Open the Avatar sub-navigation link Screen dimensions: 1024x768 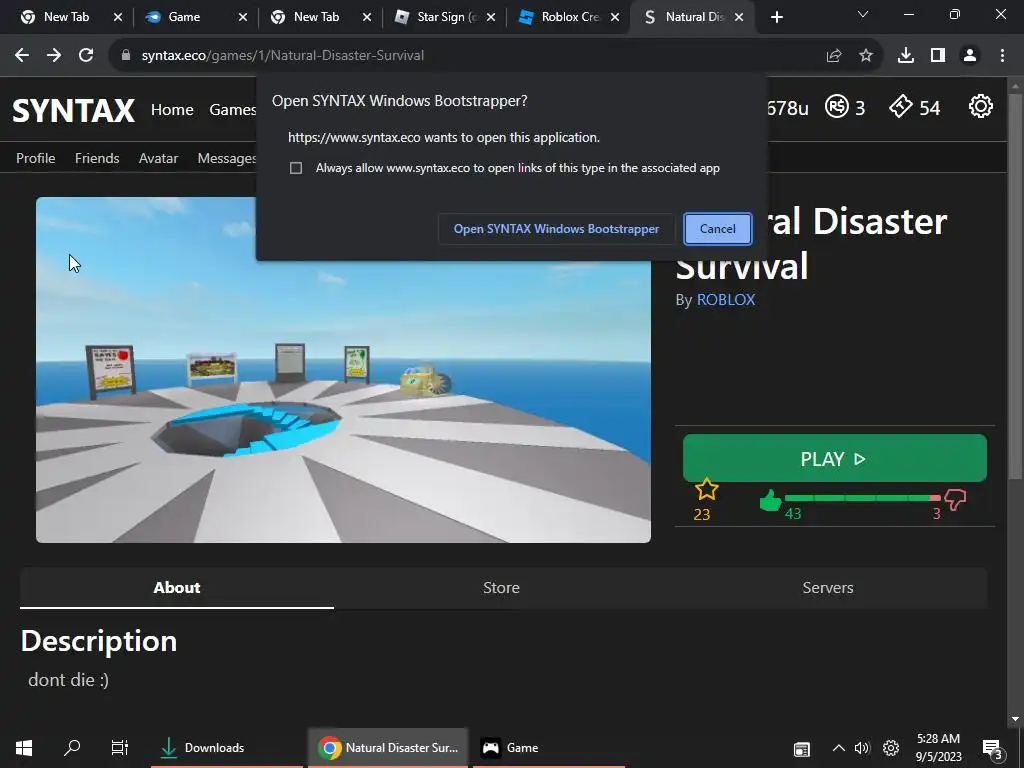pos(158,158)
